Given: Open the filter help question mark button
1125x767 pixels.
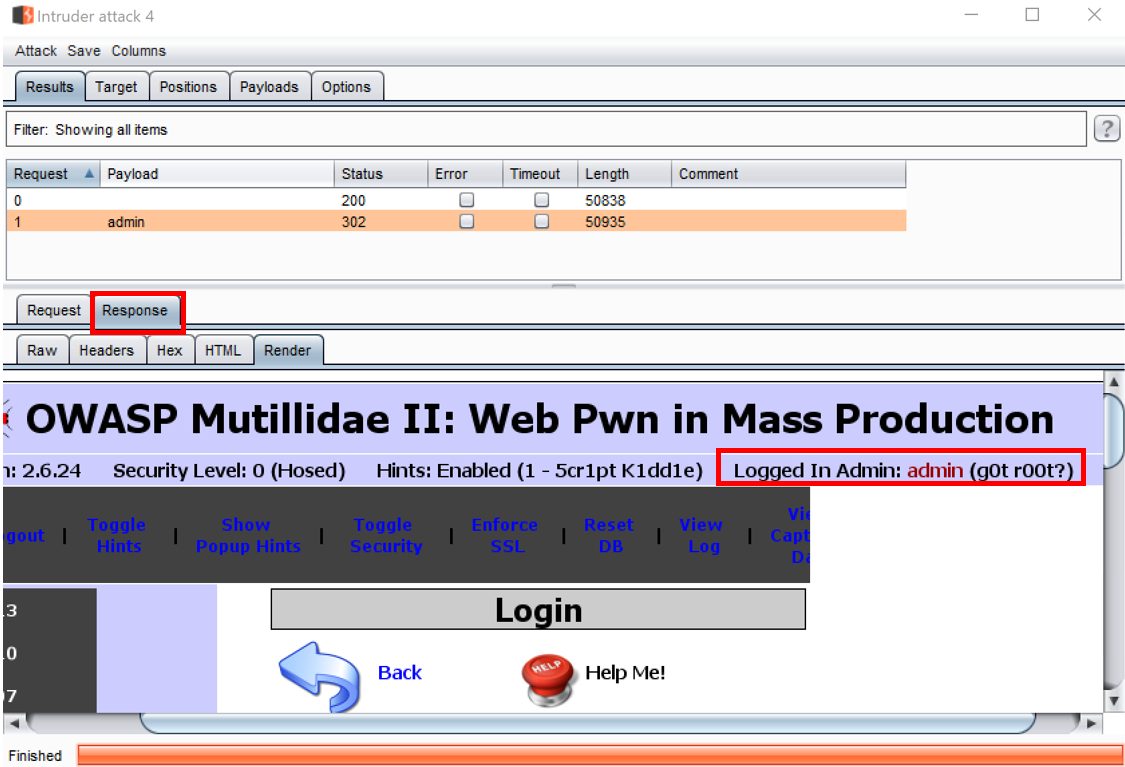Looking at the screenshot, I should [x=1106, y=129].
